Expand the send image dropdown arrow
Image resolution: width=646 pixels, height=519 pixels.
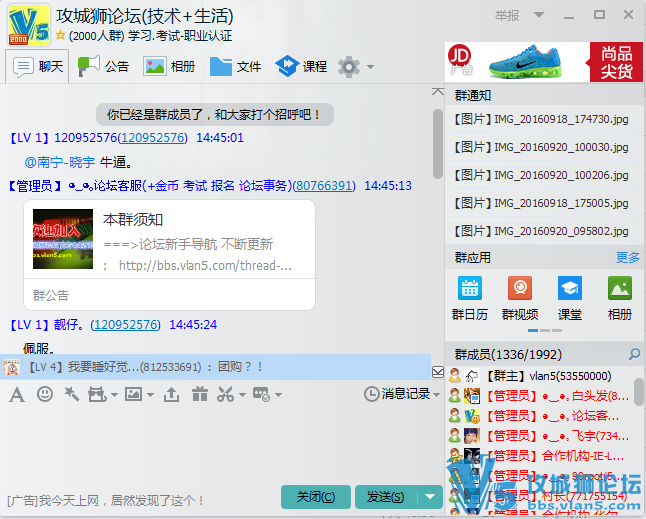[149, 395]
